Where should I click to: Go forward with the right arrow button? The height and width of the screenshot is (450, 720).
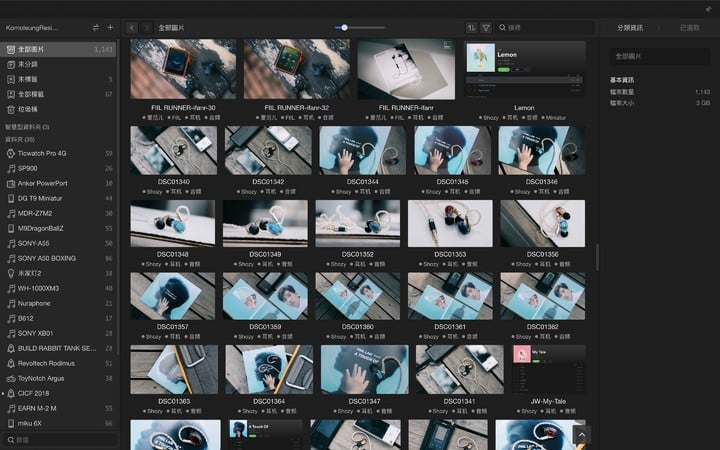pos(146,28)
